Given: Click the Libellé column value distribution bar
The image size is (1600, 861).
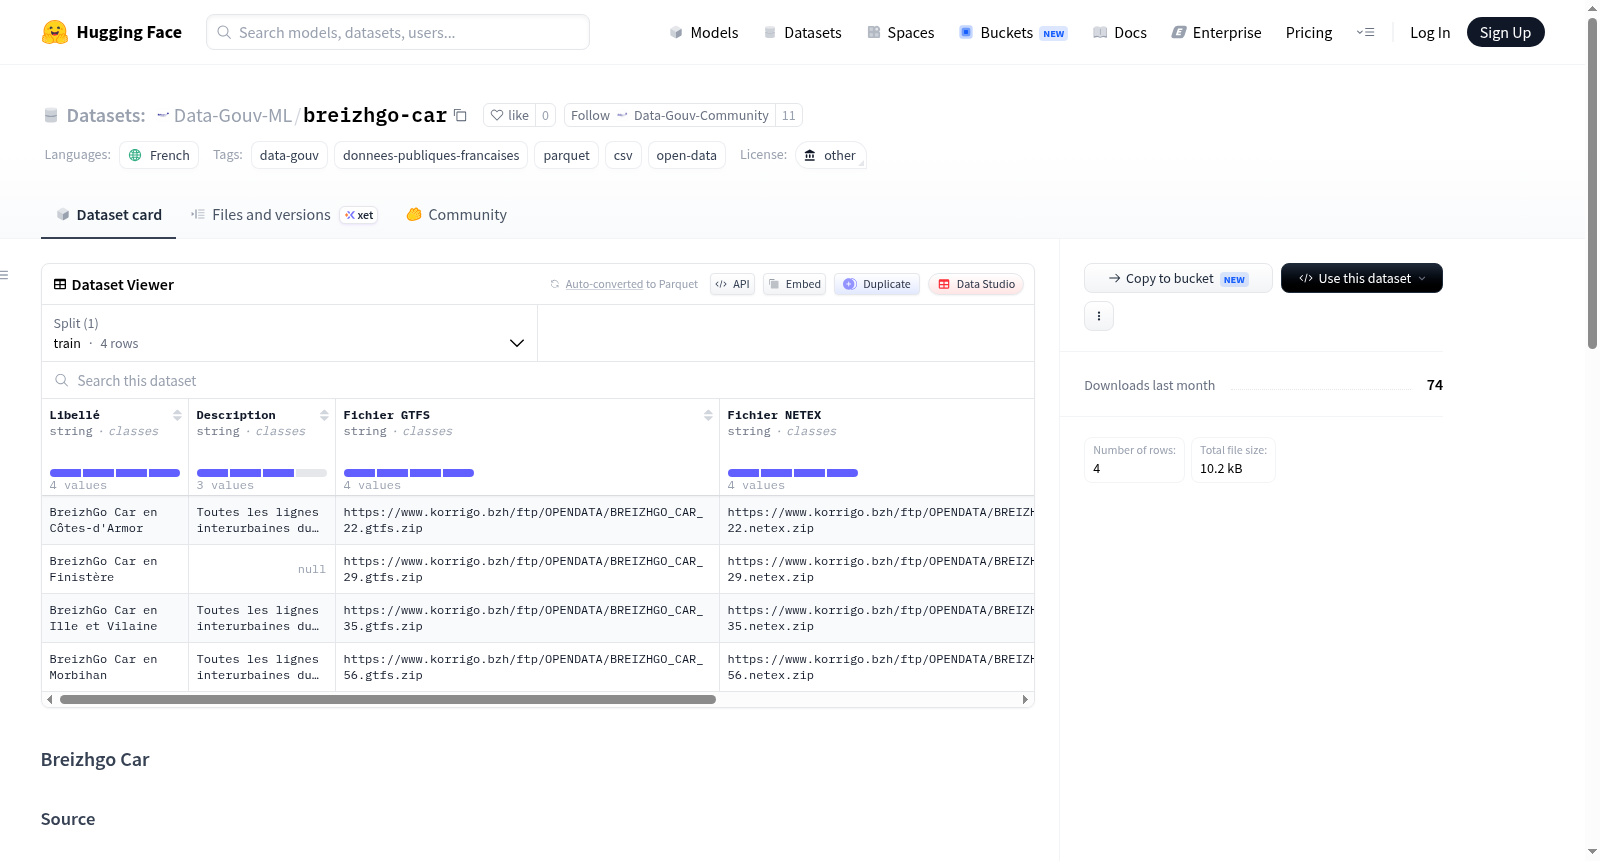Looking at the screenshot, I should tap(115, 473).
